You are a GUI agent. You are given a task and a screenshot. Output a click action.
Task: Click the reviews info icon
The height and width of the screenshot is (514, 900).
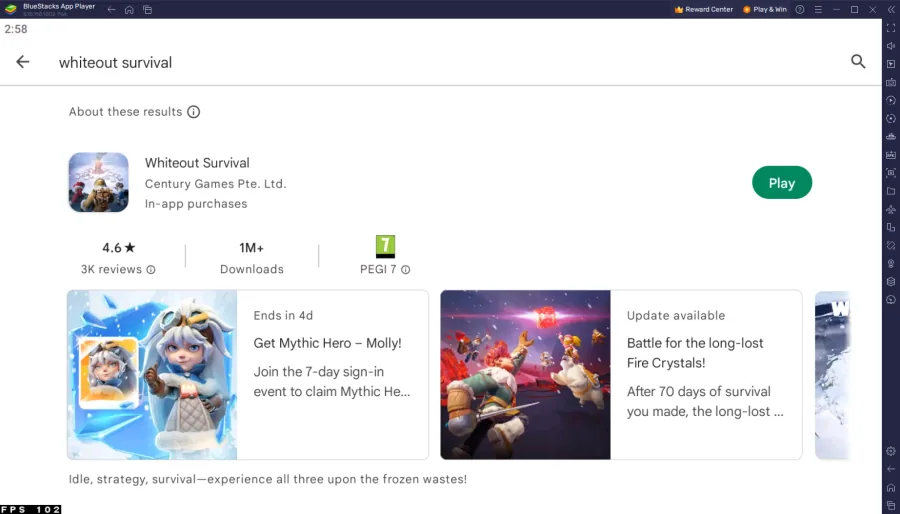150,270
